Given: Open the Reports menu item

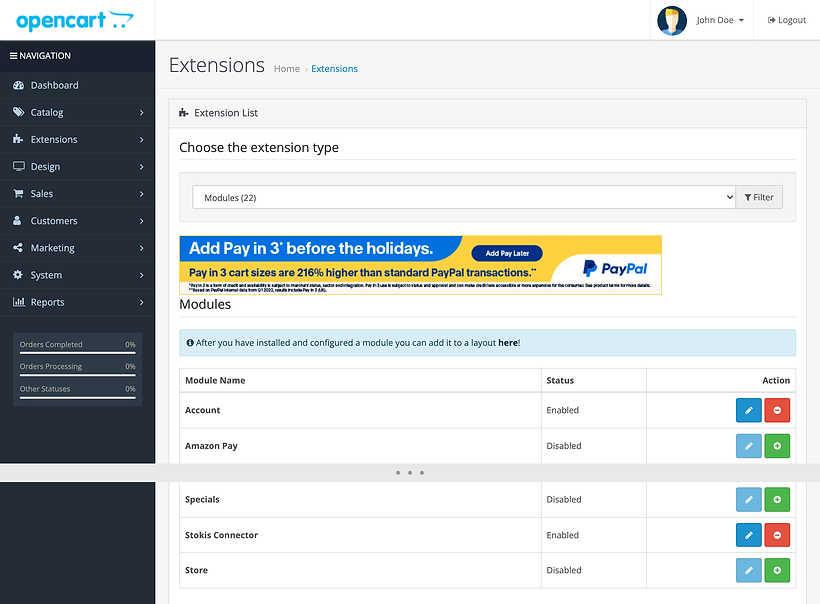Looking at the screenshot, I should click(77, 302).
